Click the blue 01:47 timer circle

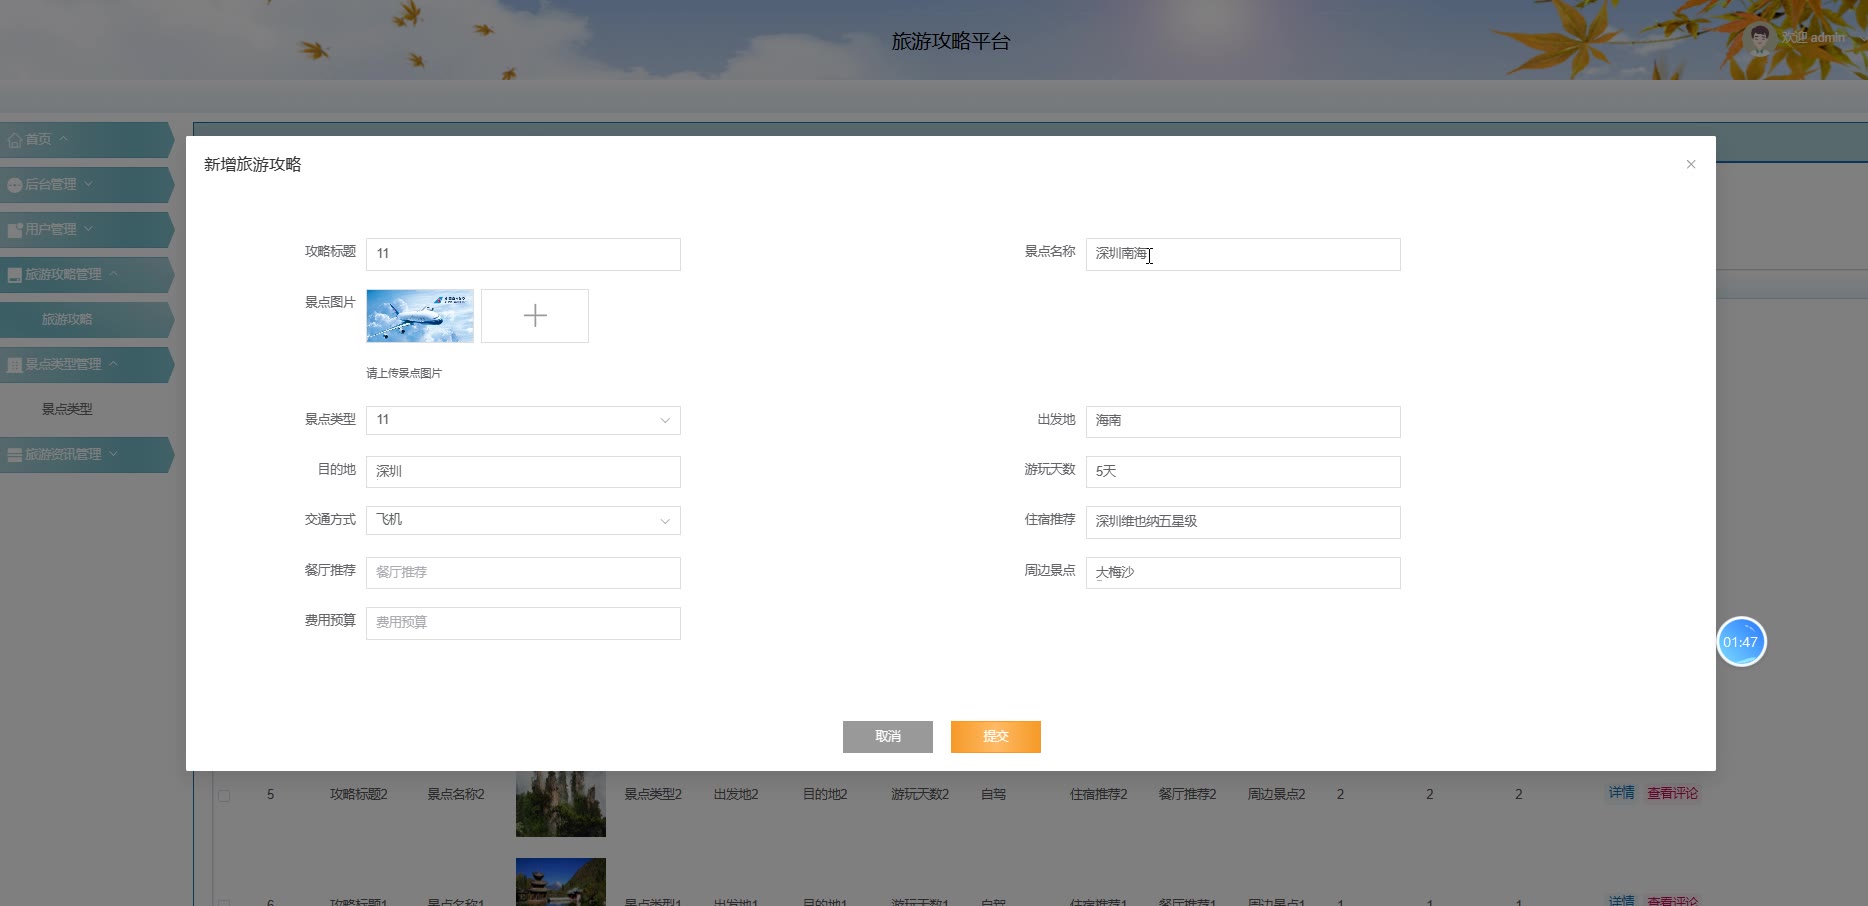1741,642
